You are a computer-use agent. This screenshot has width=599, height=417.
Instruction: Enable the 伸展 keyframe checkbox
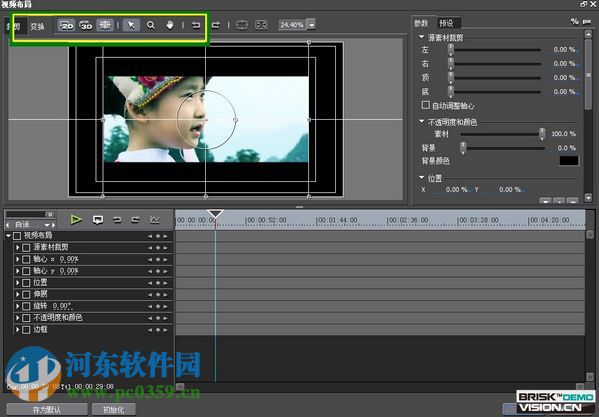(x=26, y=294)
